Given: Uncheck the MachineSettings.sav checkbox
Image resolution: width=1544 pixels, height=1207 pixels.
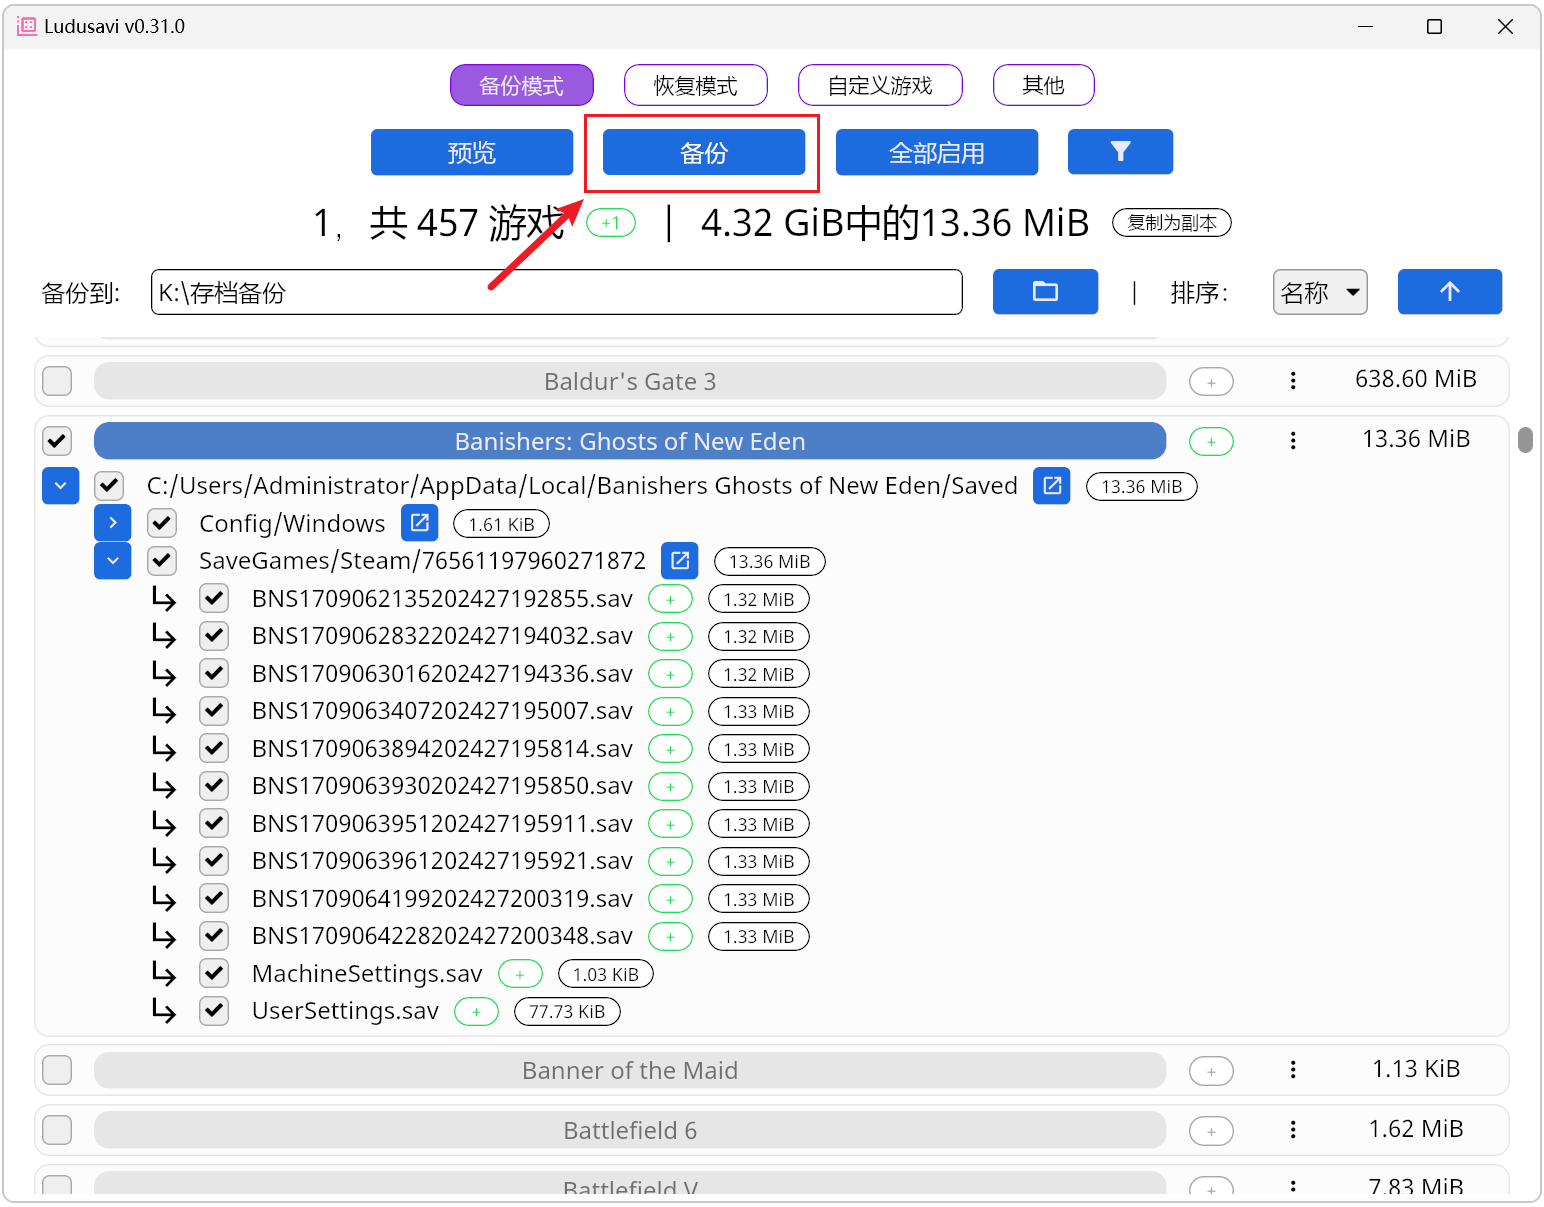Looking at the screenshot, I should tap(214, 973).
